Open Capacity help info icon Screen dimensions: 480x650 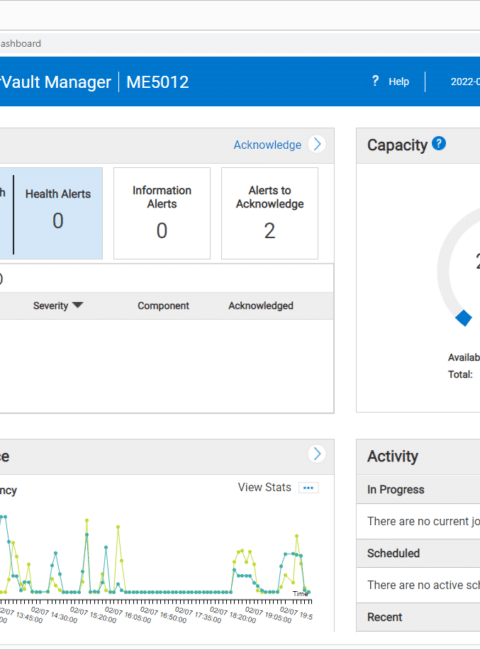[439, 143]
